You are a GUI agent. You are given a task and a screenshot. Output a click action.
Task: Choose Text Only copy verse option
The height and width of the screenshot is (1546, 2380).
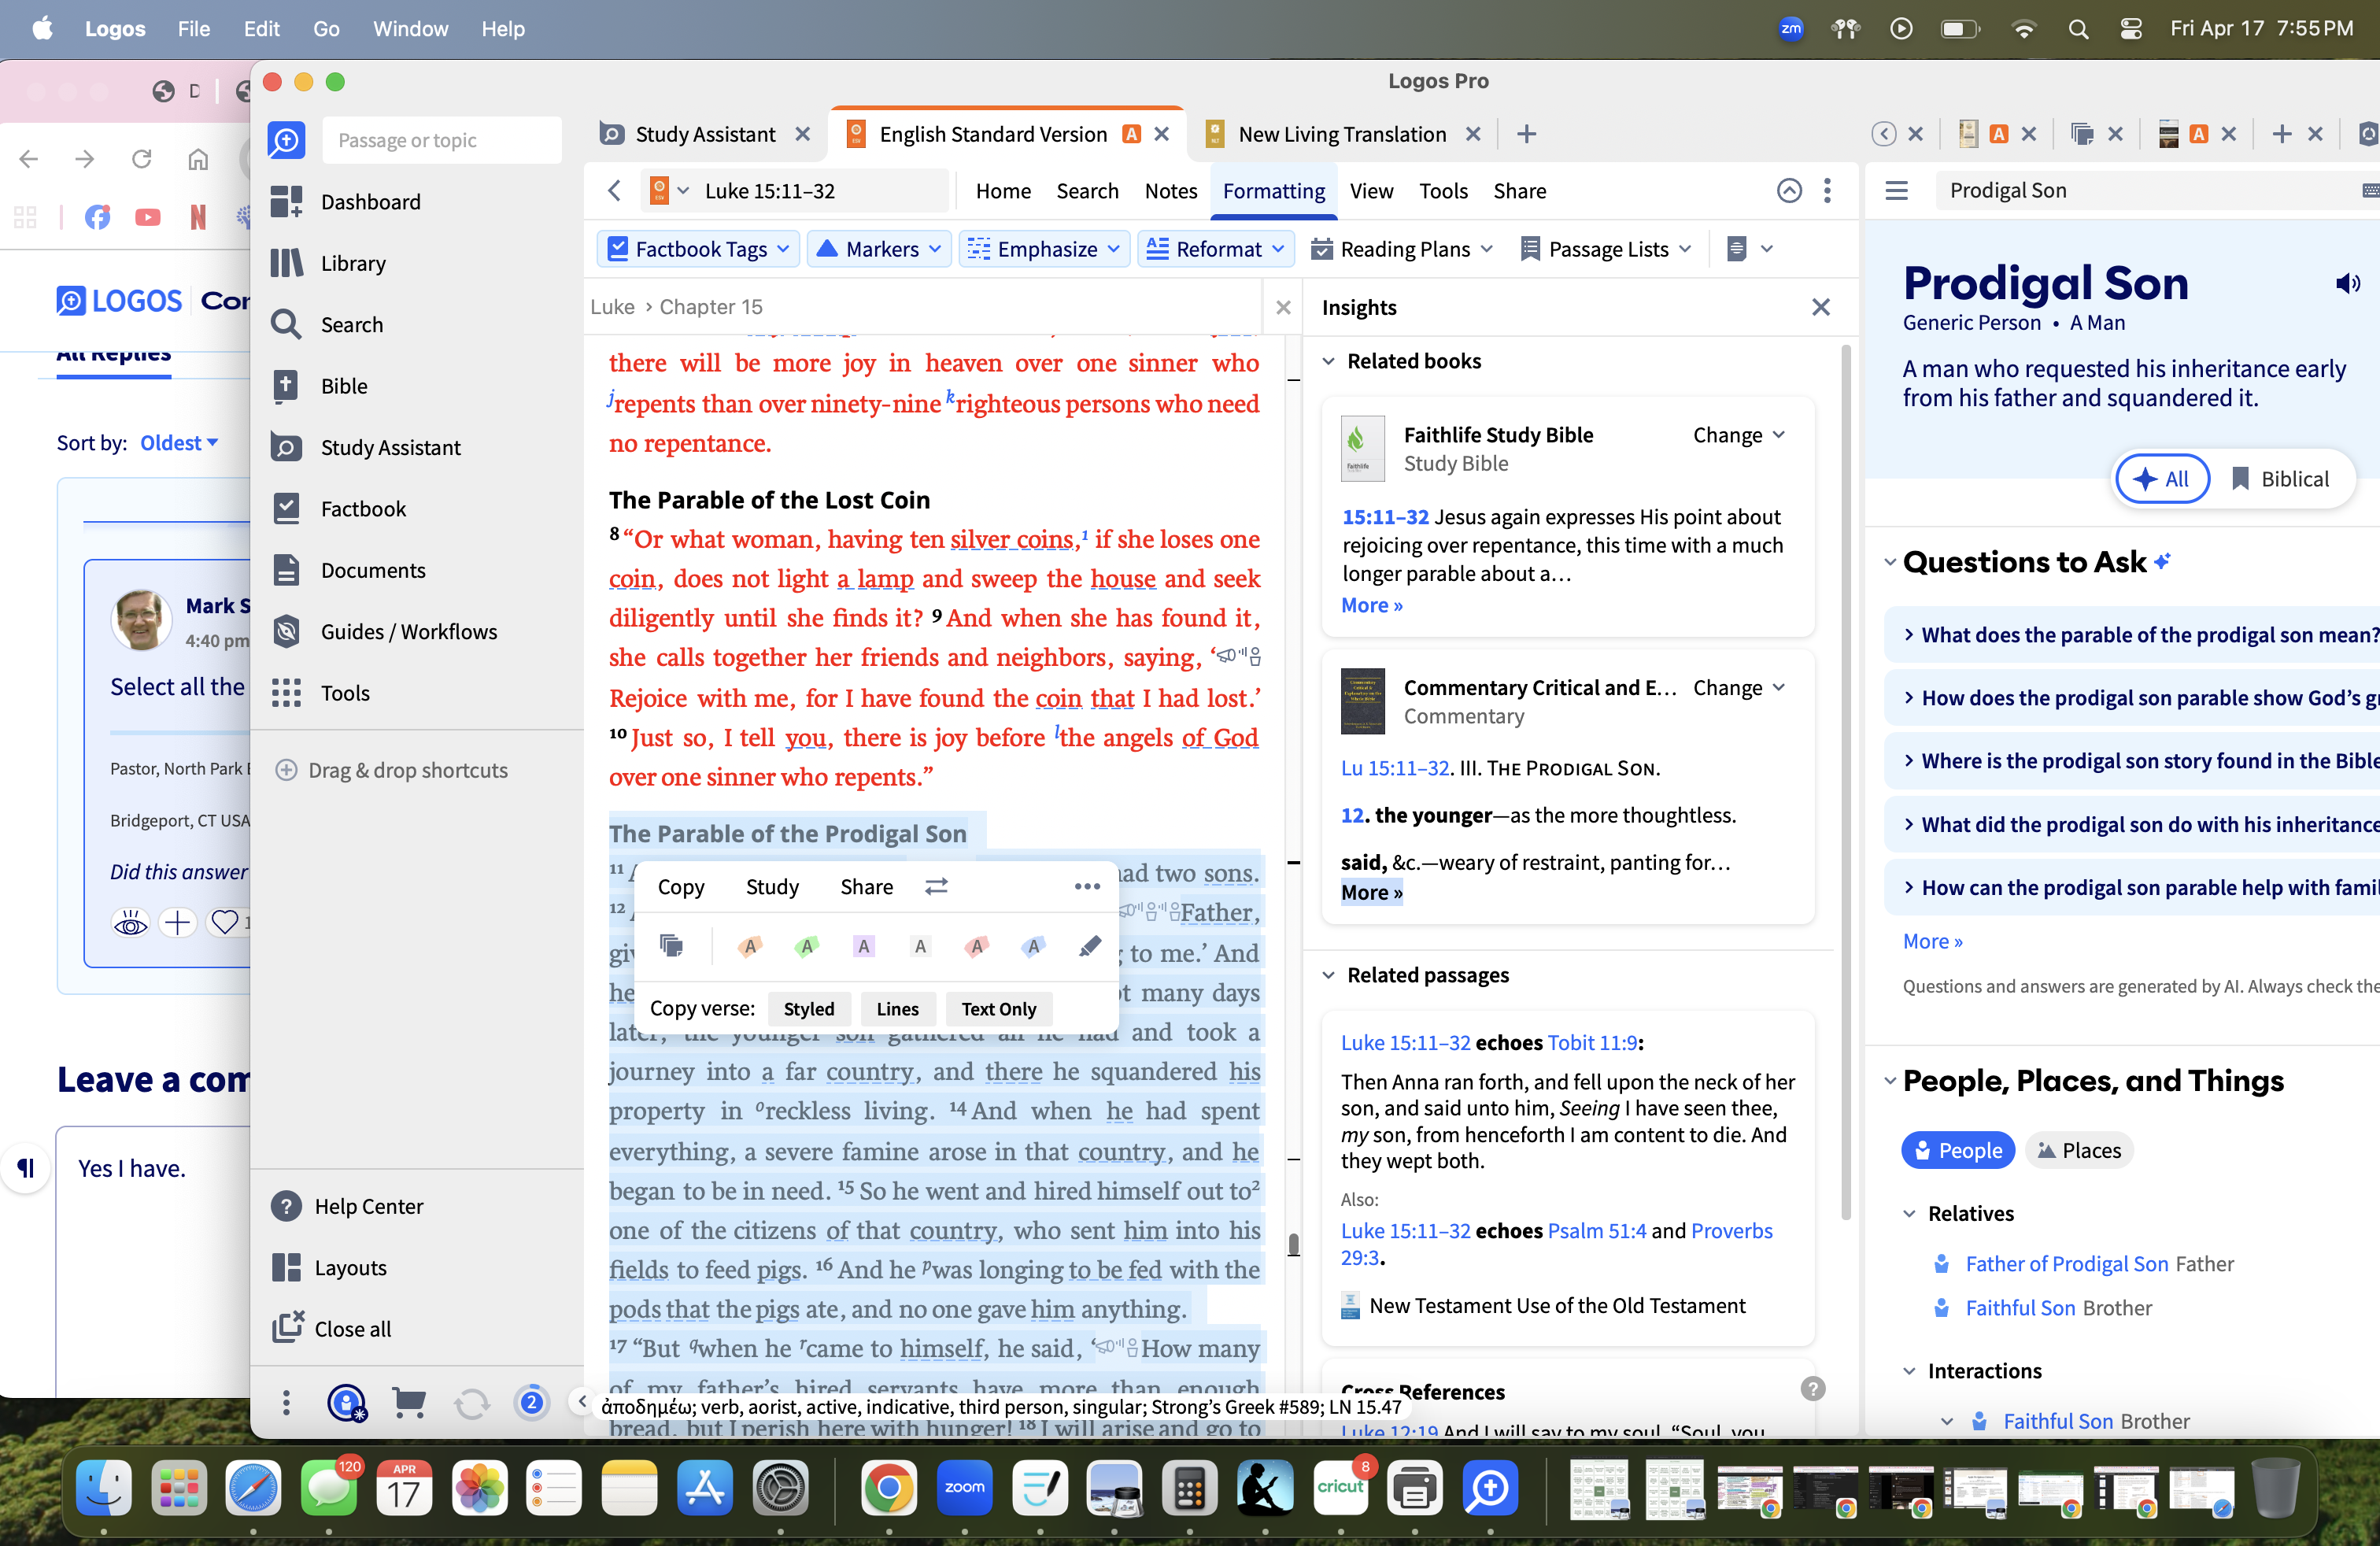coord(999,1008)
